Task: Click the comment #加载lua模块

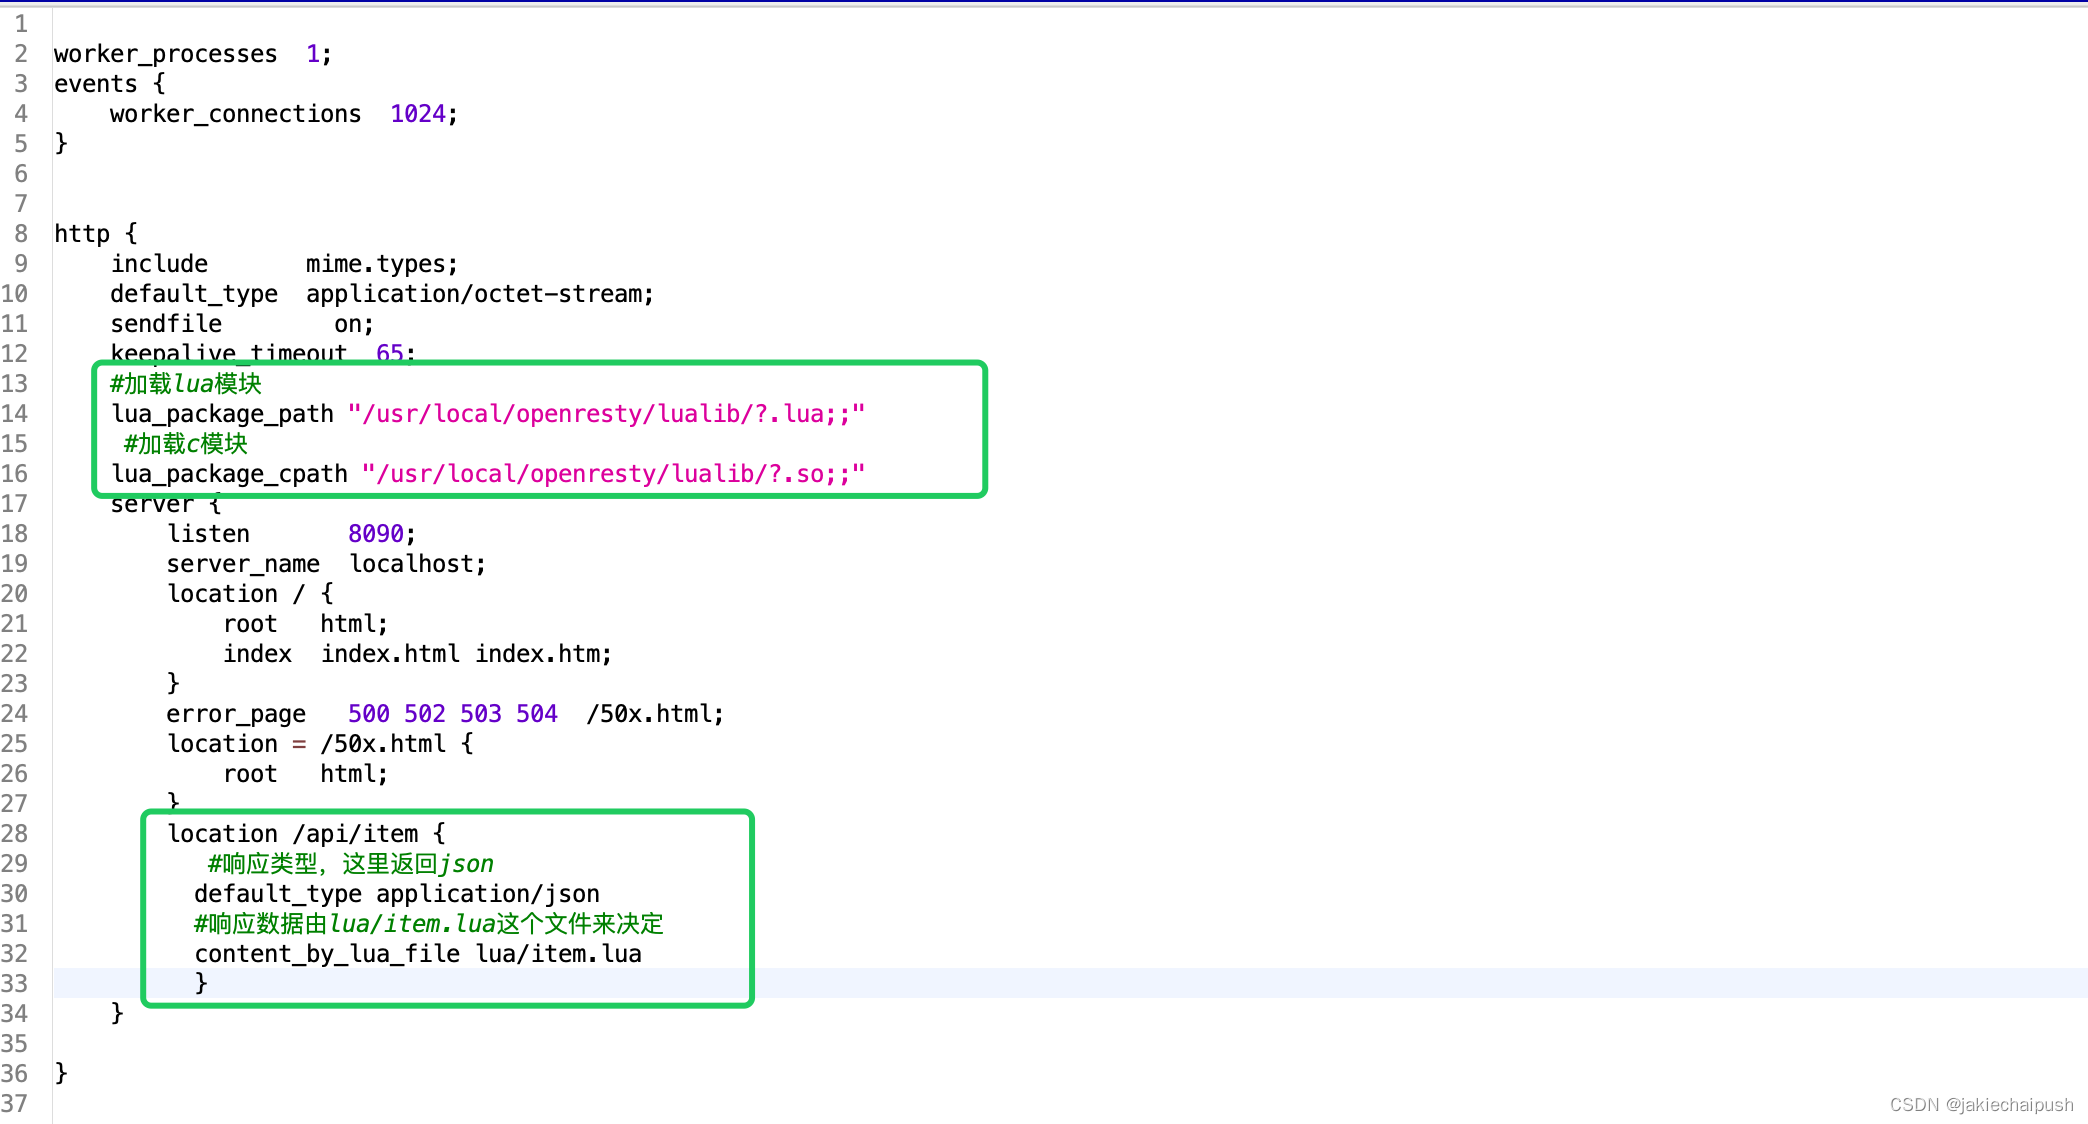Action: click(x=186, y=384)
